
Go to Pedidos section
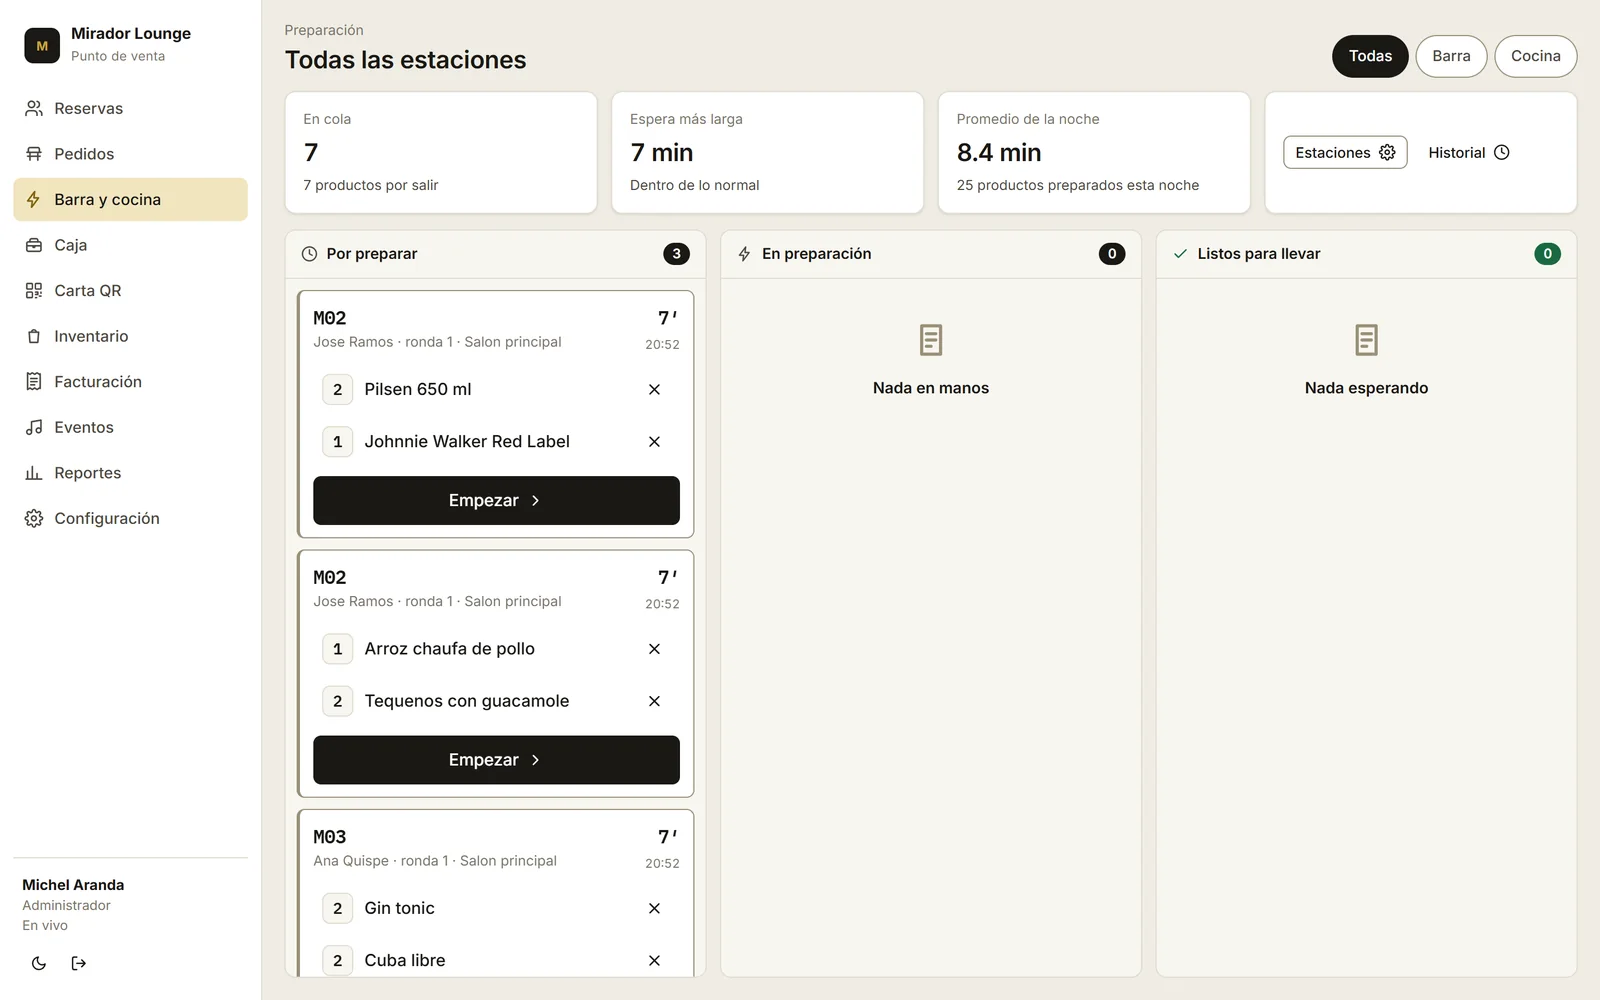pyautogui.click(x=130, y=154)
